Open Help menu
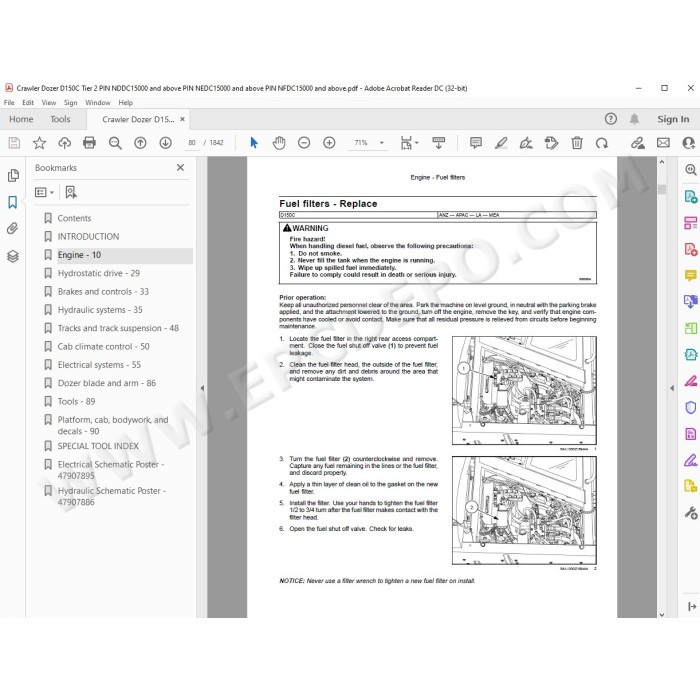This screenshot has width=700, height=700. click(x=125, y=102)
